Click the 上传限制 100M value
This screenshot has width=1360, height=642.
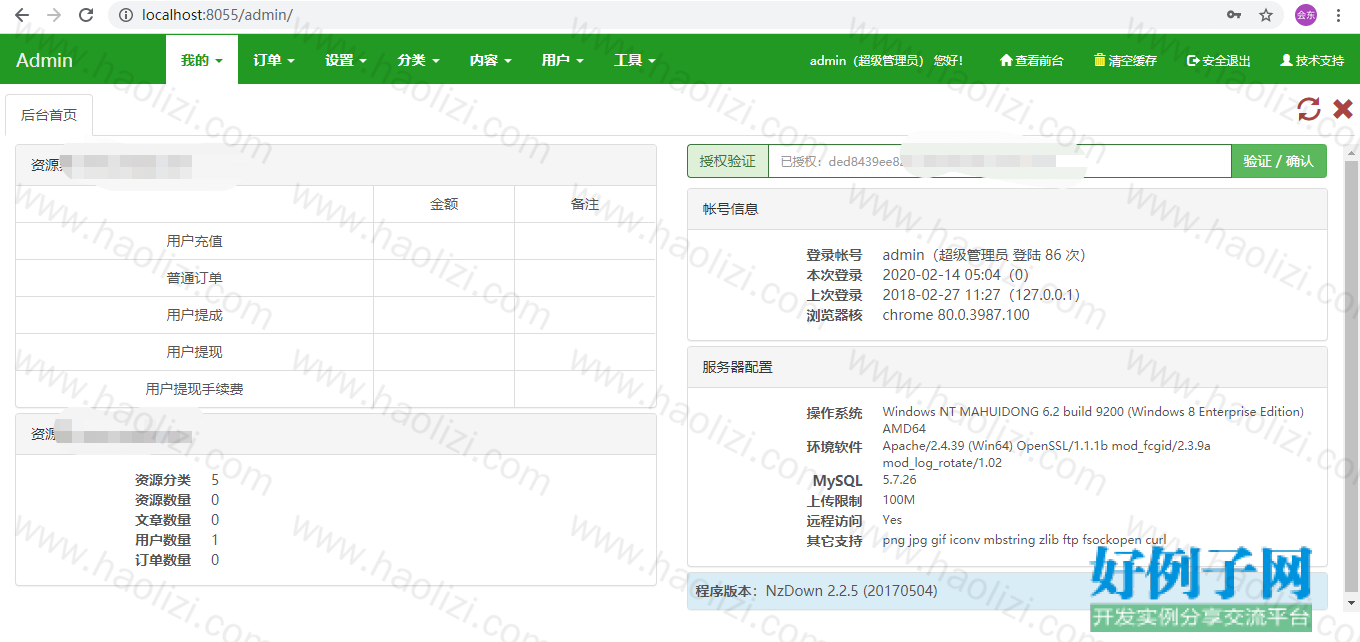pos(899,500)
